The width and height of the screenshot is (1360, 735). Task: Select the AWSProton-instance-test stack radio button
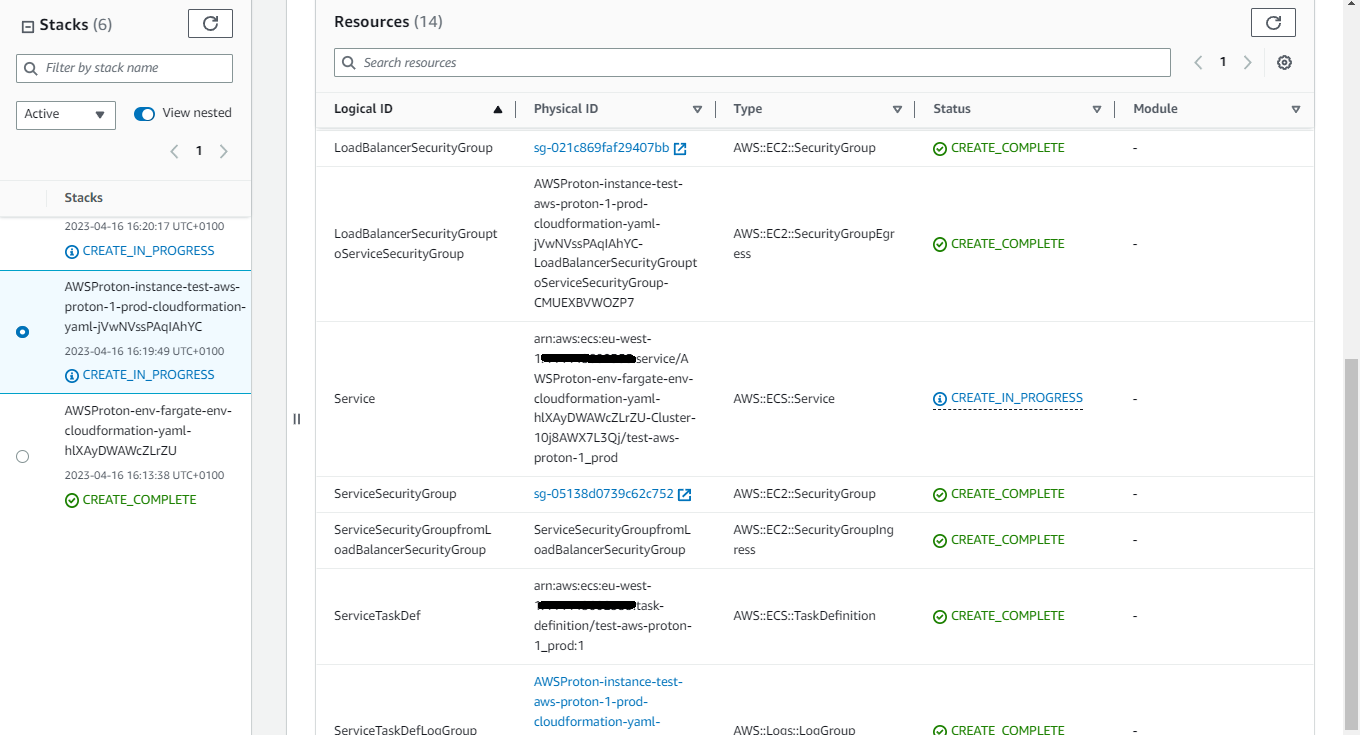(x=22, y=331)
